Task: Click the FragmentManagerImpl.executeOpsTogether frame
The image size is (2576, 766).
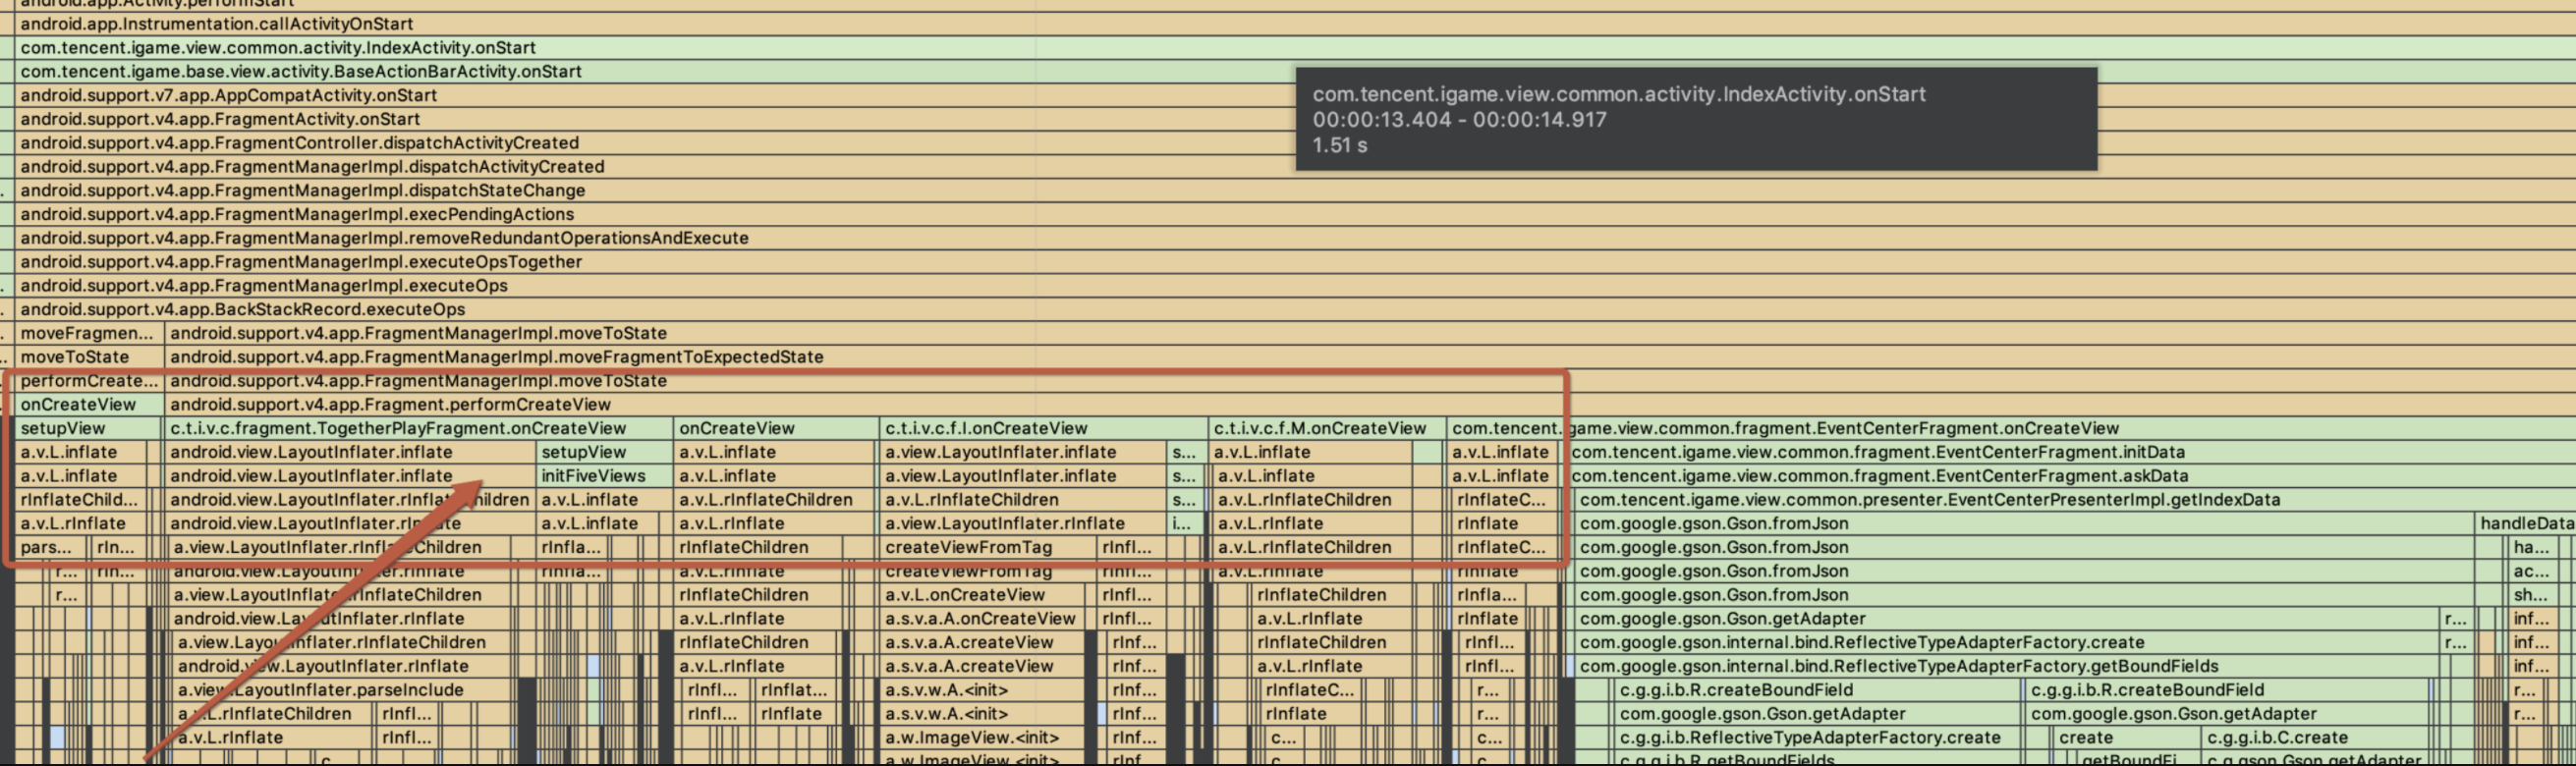Action: pyautogui.click(x=1295, y=262)
